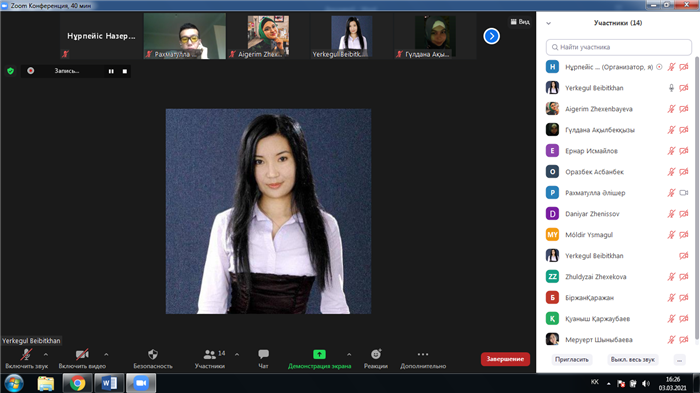Expand audio options arrow next to microphone

click(46, 355)
